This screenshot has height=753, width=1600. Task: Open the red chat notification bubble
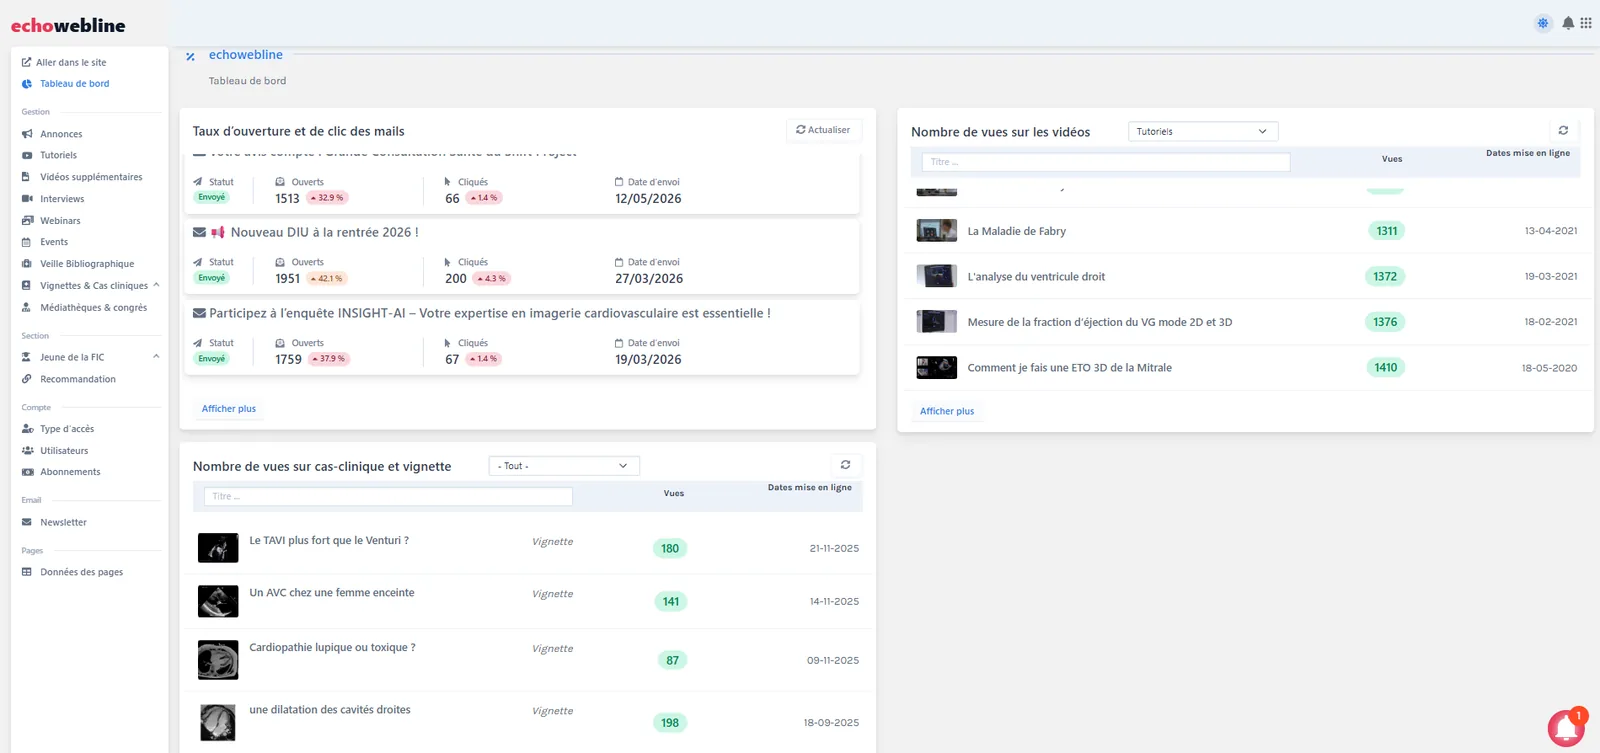(1566, 728)
